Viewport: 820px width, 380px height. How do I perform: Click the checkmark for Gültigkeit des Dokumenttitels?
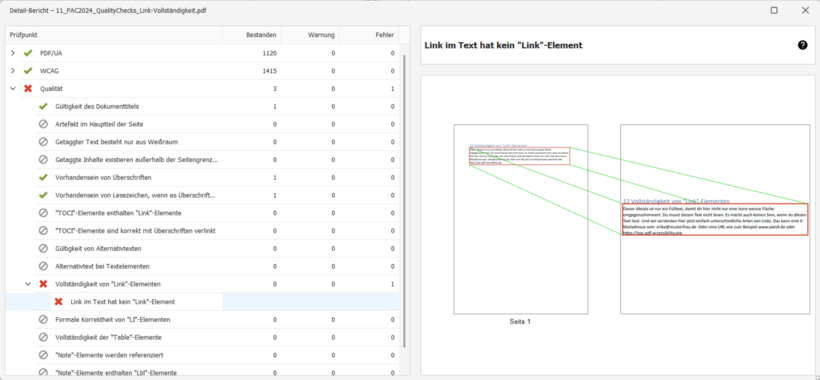[43, 107]
